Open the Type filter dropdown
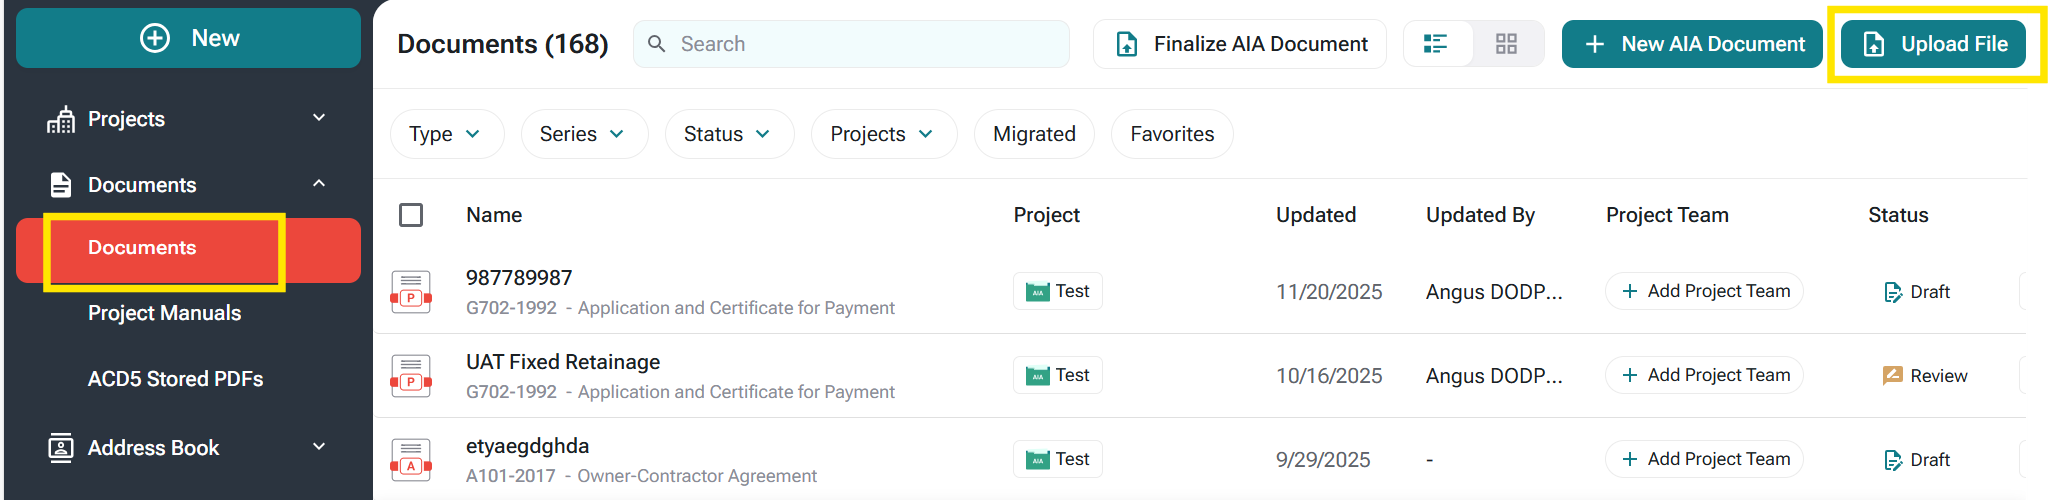Viewport: 2048px width, 500px height. pyautogui.click(x=446, y=134)
